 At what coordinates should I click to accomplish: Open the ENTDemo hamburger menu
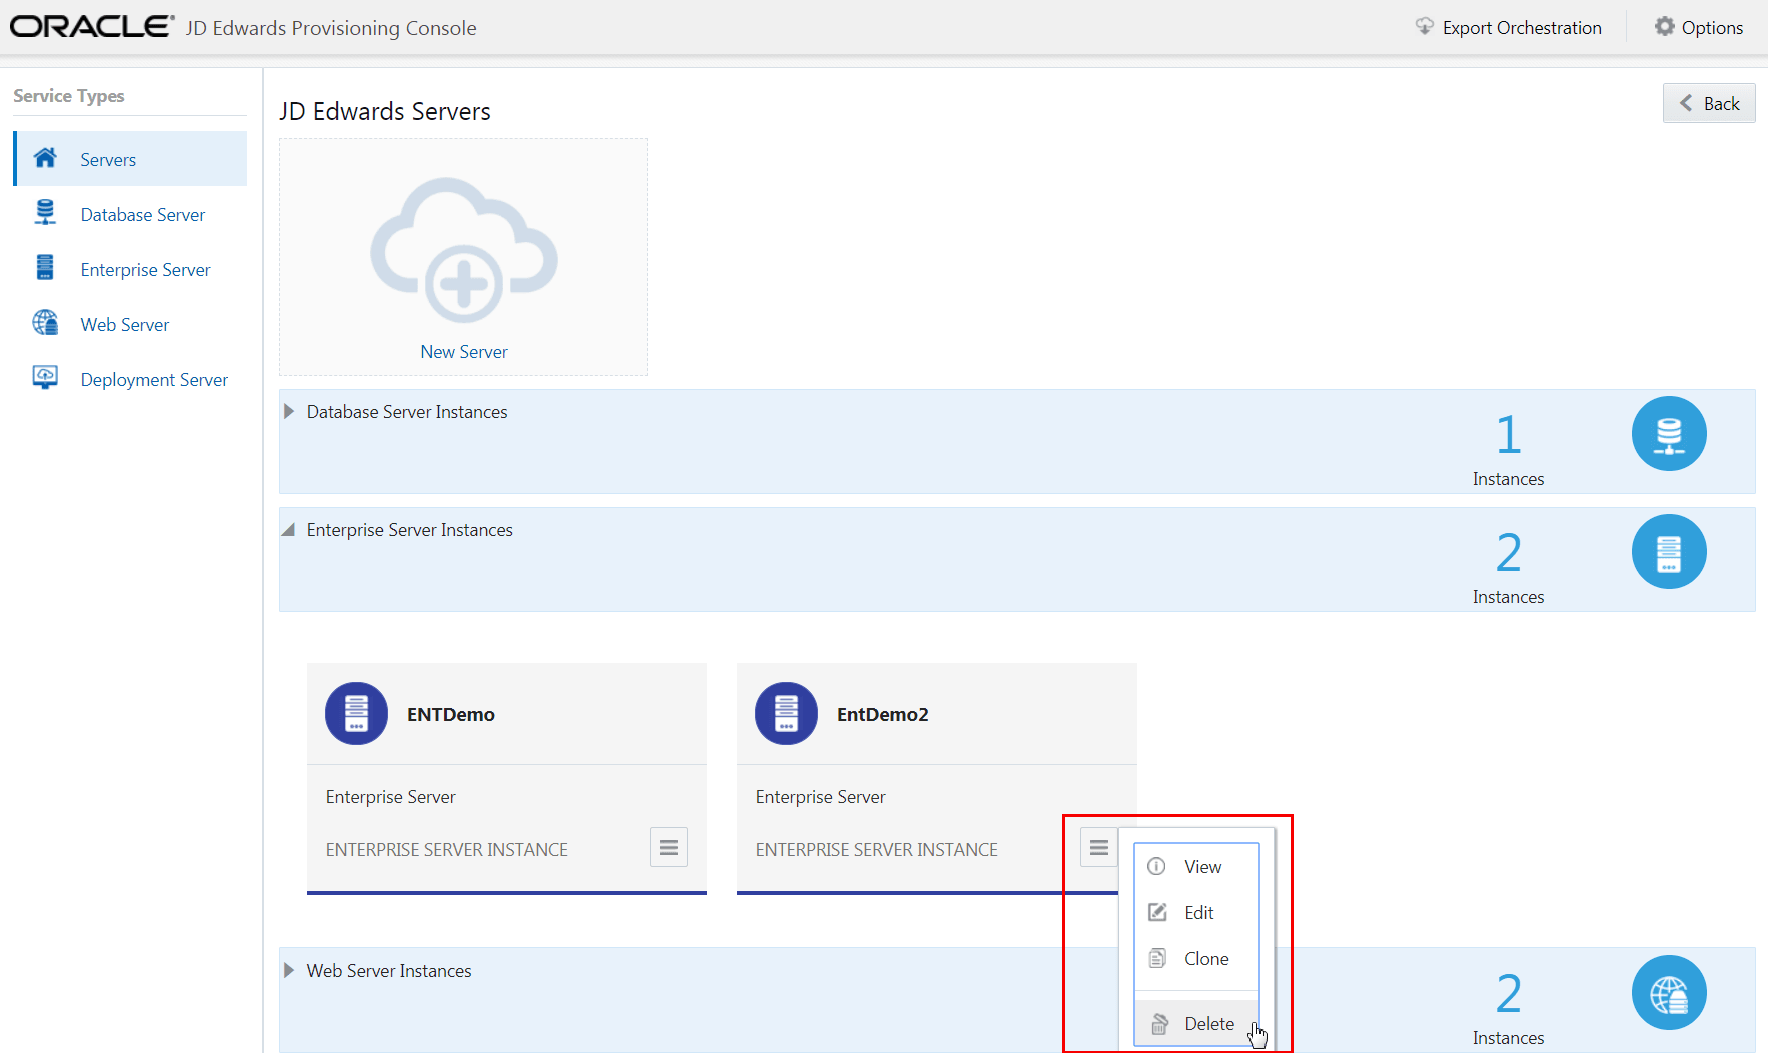668,847
